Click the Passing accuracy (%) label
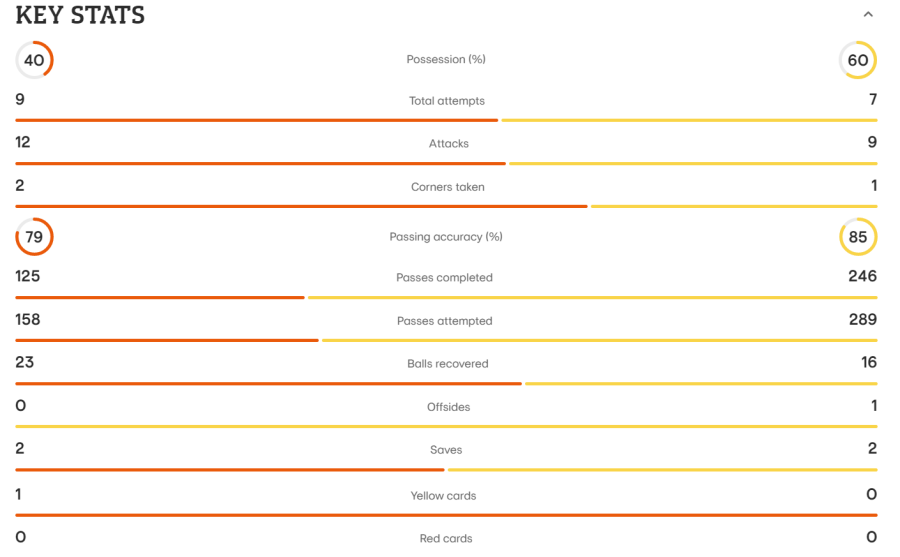Viewport: 900px width, 557px height. (x=446, y=237)
